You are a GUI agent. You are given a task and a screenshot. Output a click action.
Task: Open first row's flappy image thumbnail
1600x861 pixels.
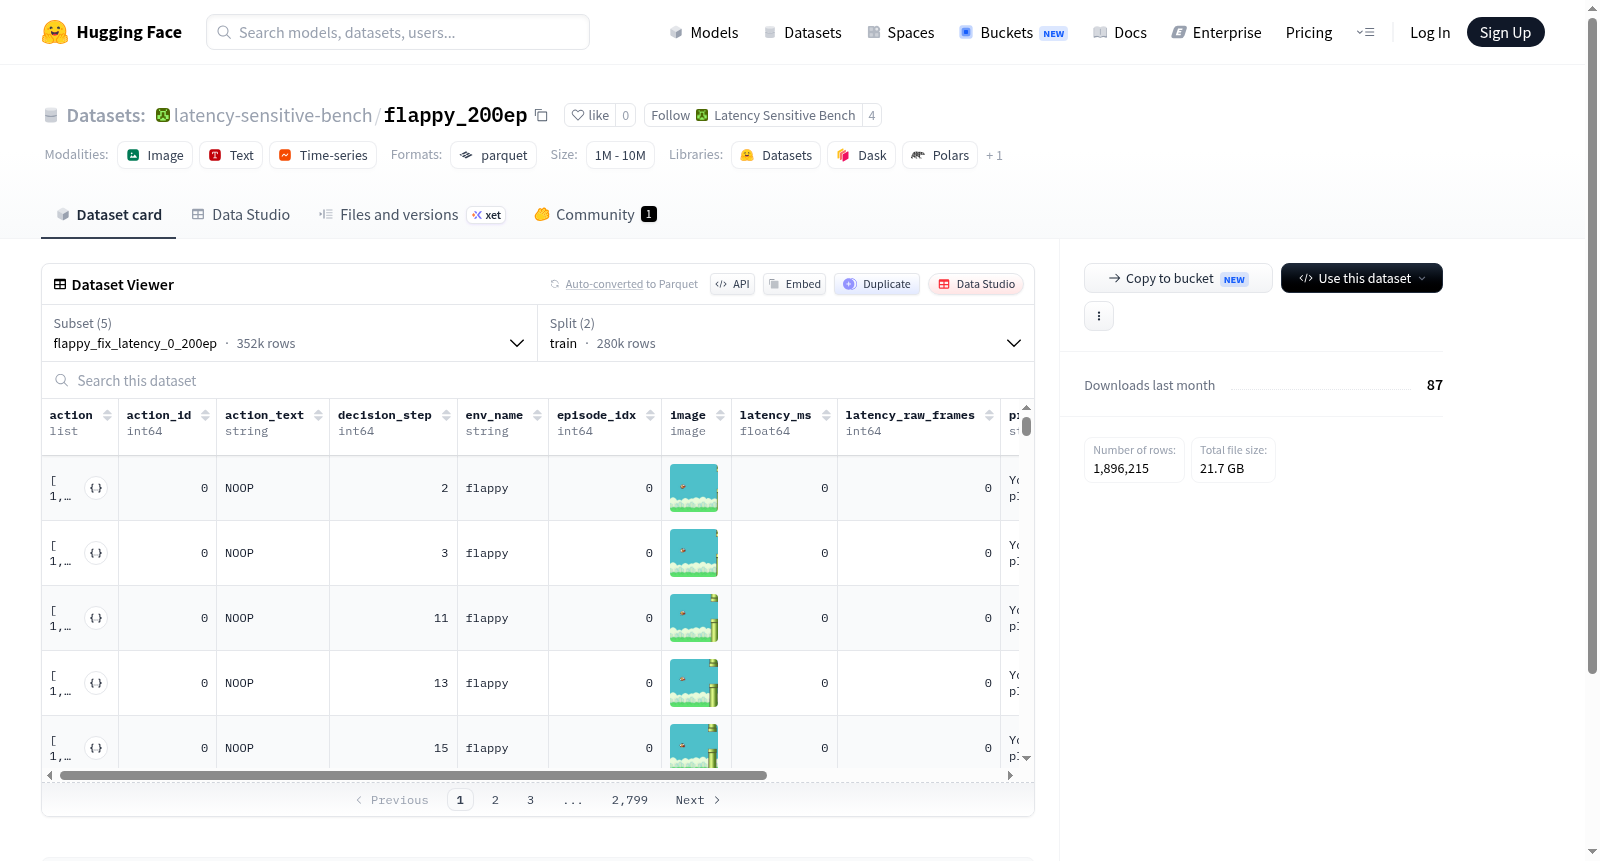pos(694,488)
